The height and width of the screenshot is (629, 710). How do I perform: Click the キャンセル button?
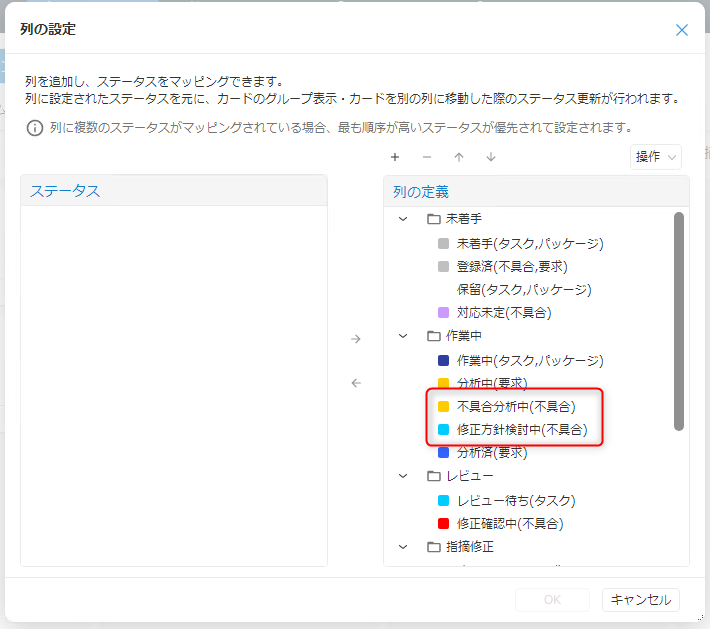point(641,600)
